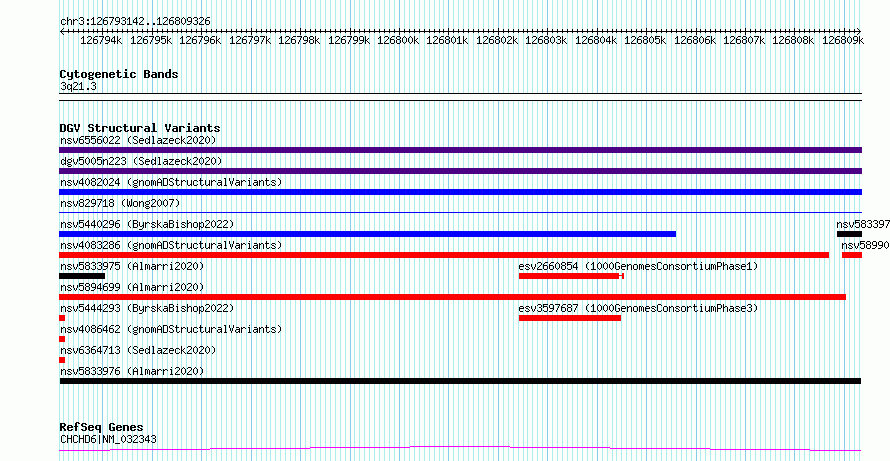Viewport: 890px width, 461px height.
Task: Select the small red square under nsv4086462
Action: coord(62,339)
